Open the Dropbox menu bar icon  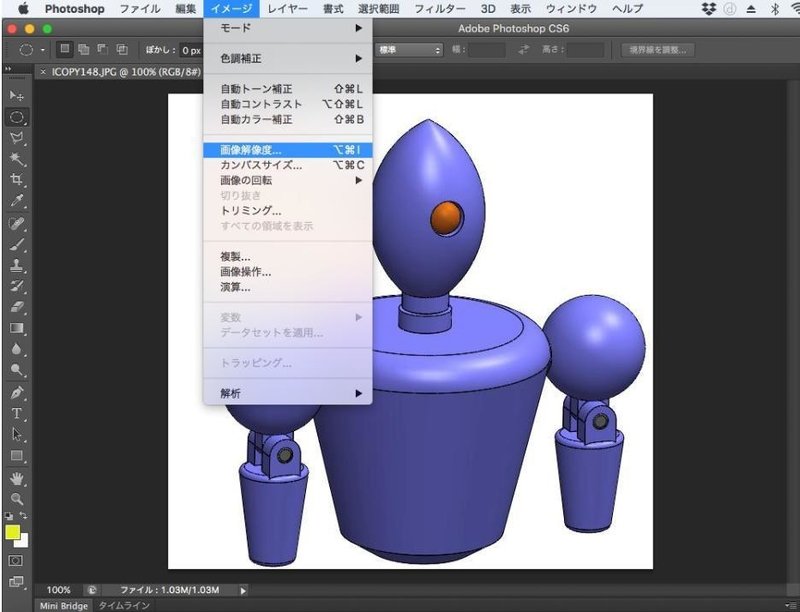[x=709, y=9]
